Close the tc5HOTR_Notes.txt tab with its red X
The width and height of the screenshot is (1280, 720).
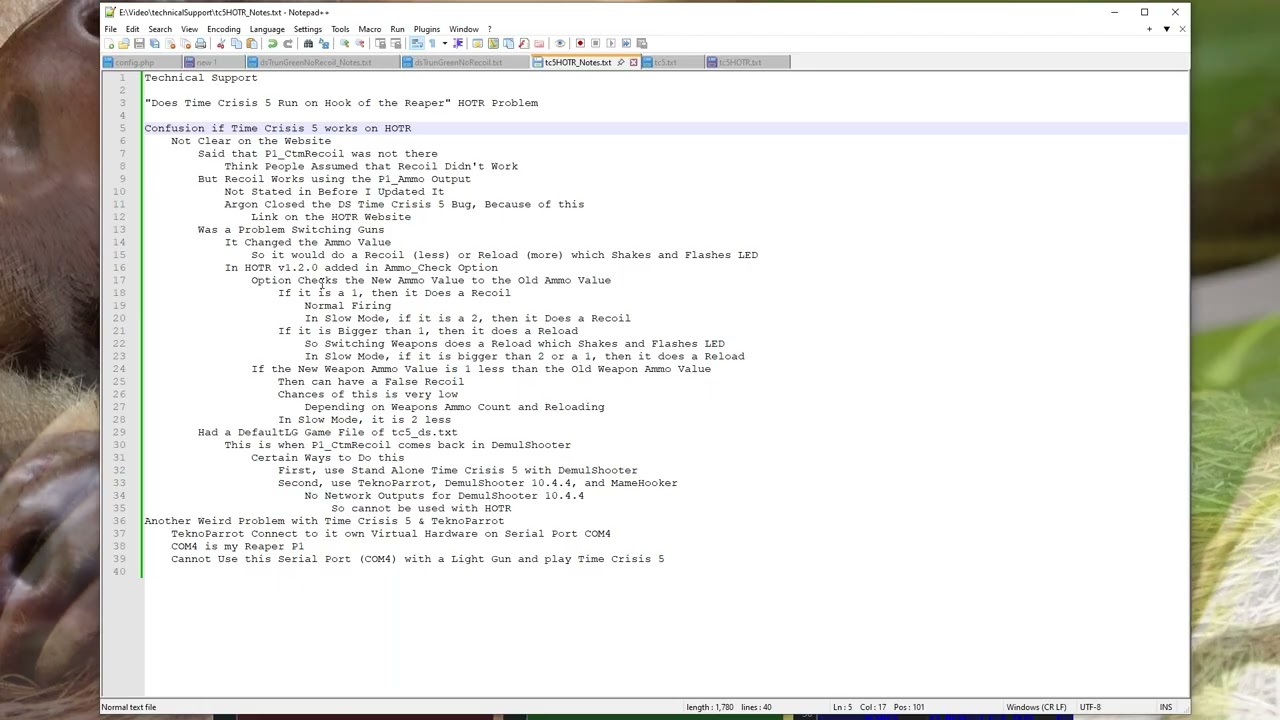pyautogui.click(x=633, y=62)
